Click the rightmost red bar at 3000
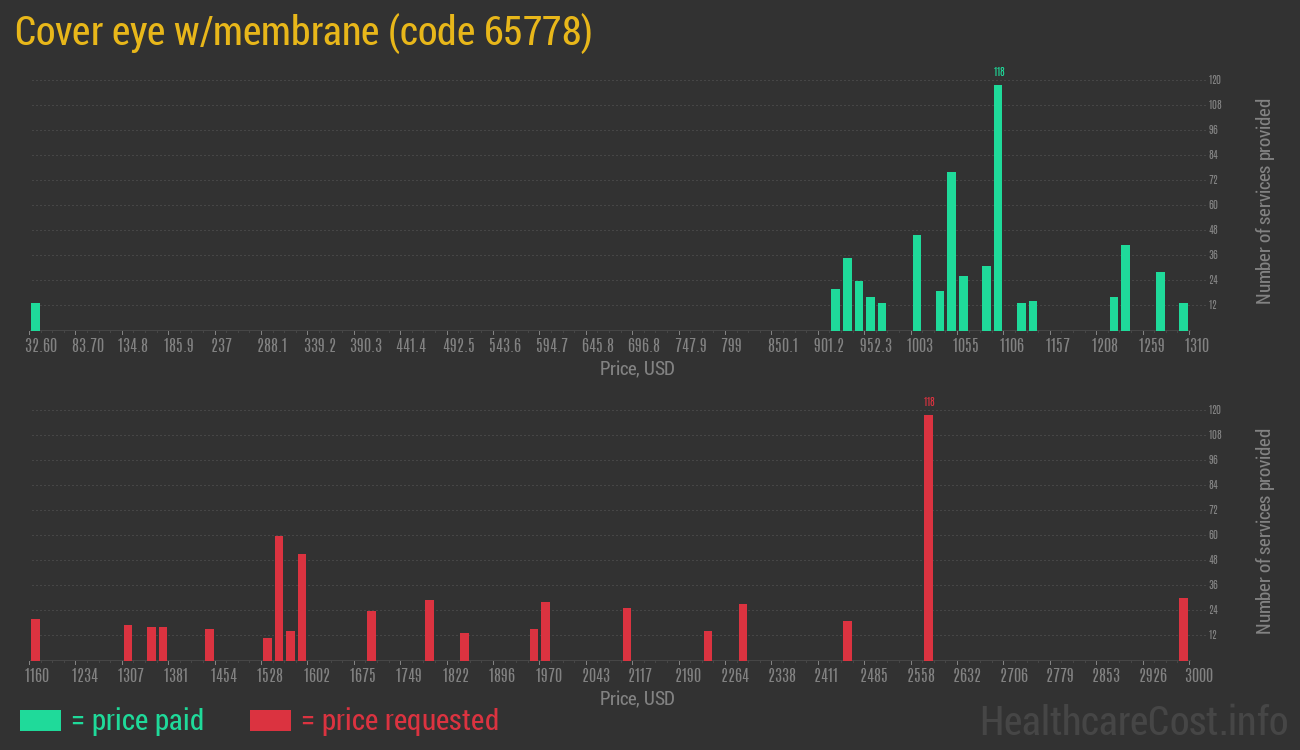Image resolution: width=1300 pixels, height=750 pixels. [x=1183, y=629]
